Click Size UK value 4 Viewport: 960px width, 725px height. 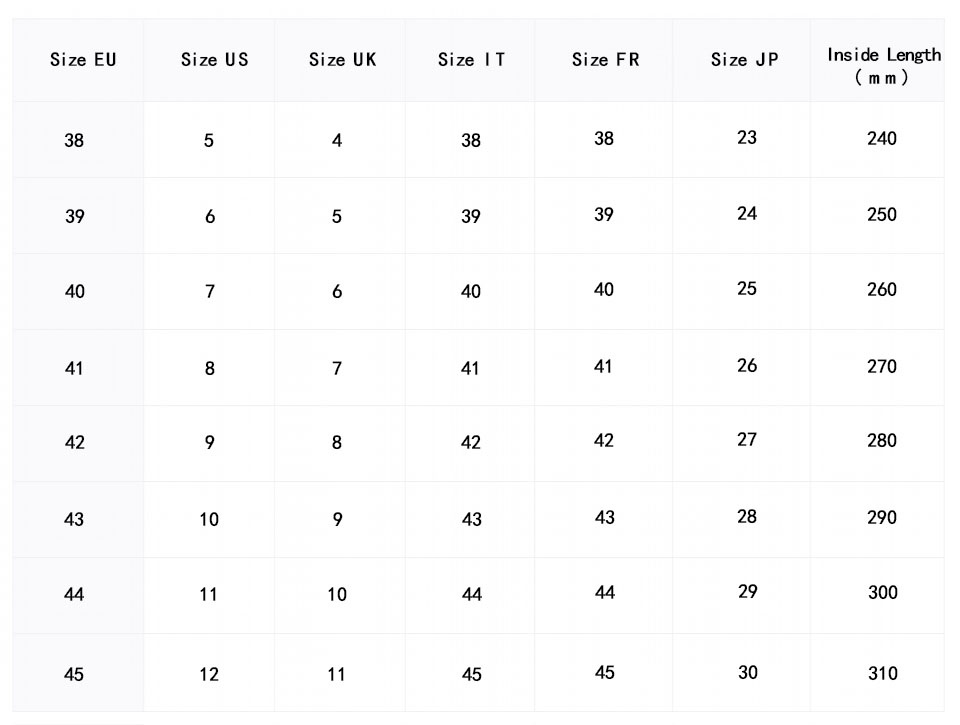pyautogui.click(x=337, y=141)
